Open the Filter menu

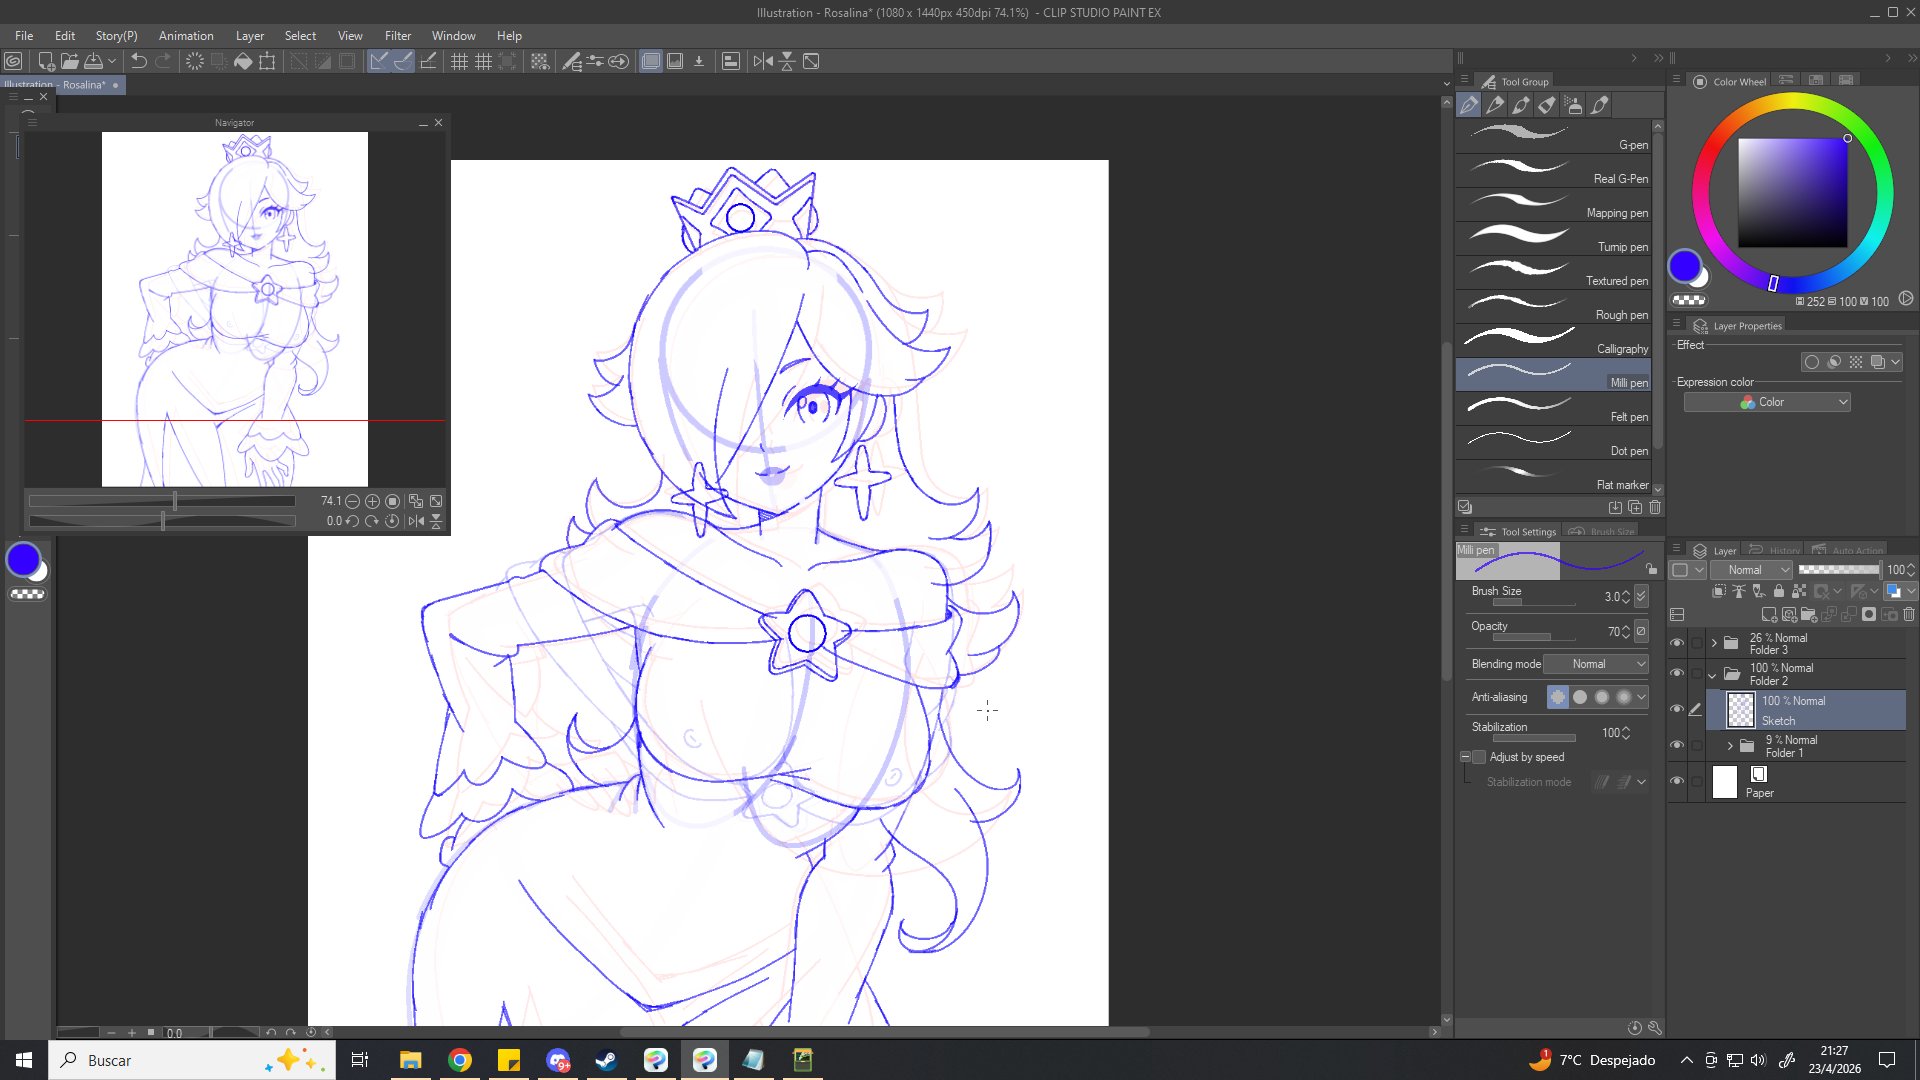pos(398,36)
